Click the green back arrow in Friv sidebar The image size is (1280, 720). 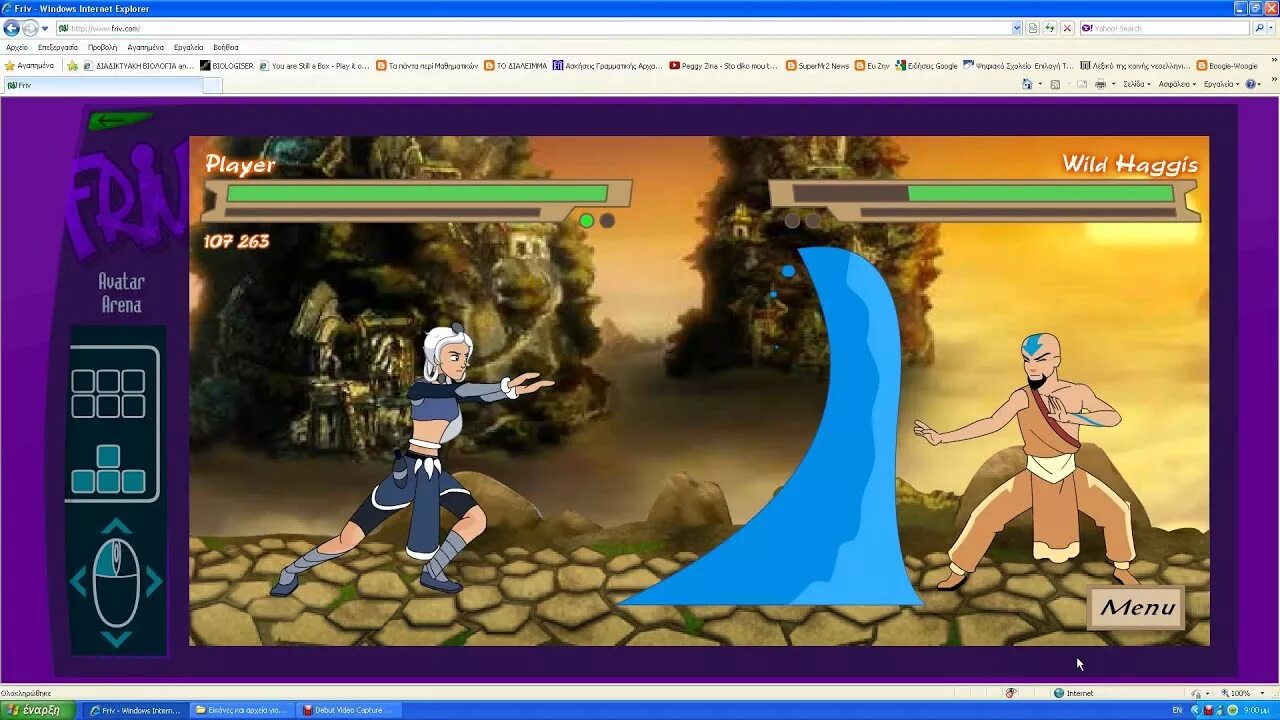pos(120,121)
